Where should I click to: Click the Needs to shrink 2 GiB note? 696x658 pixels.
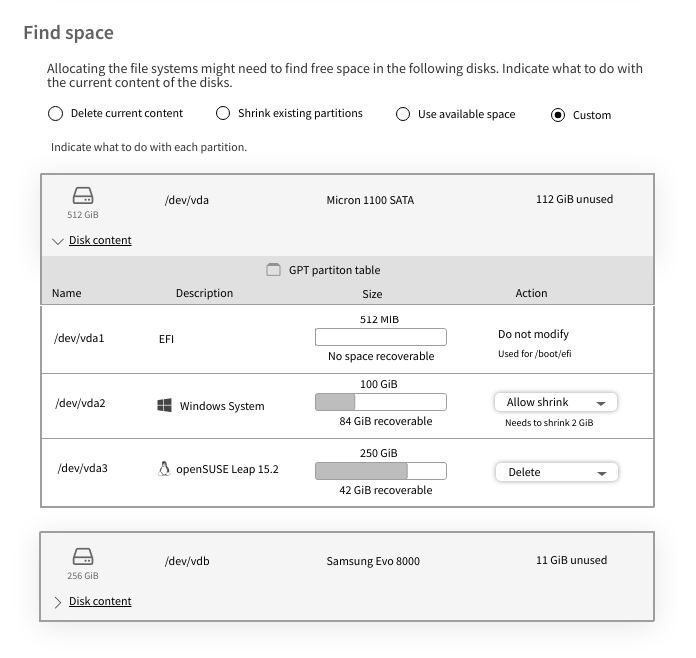549,423
